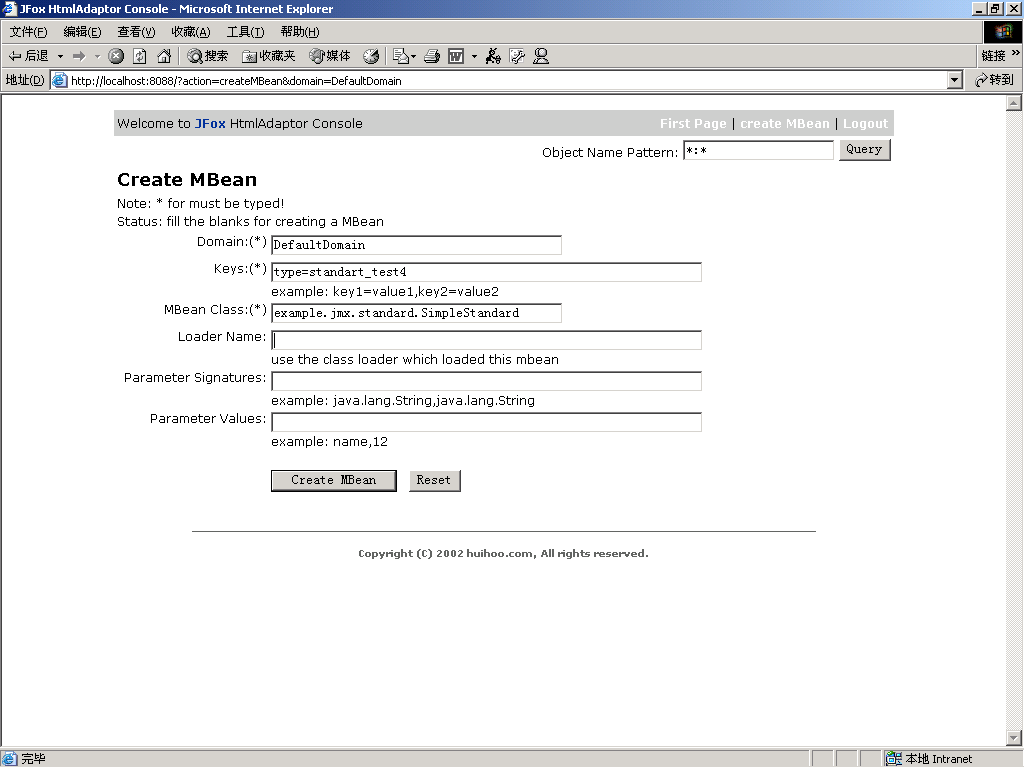The width and height of the screenshot is (1024, 768).
Task: Click the Mail toolbar icon
Action: 400,56
